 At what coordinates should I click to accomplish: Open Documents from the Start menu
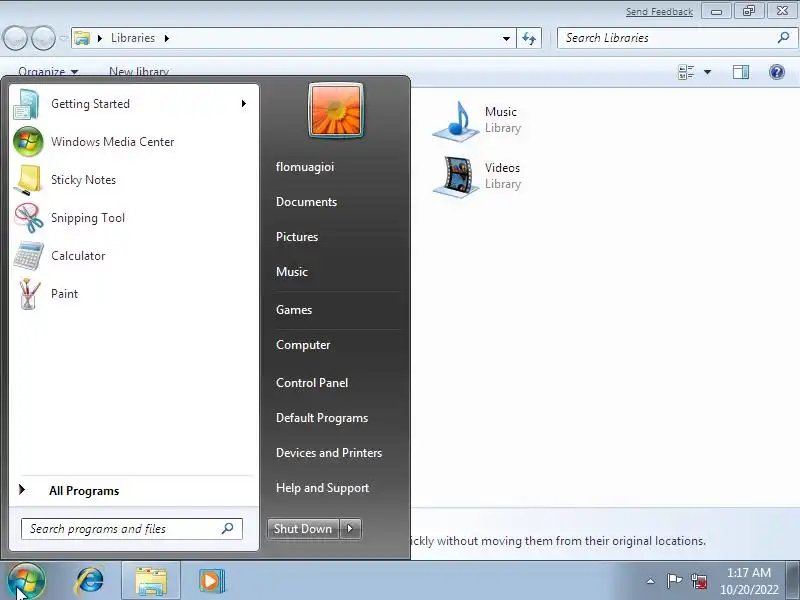click(307, 202)
